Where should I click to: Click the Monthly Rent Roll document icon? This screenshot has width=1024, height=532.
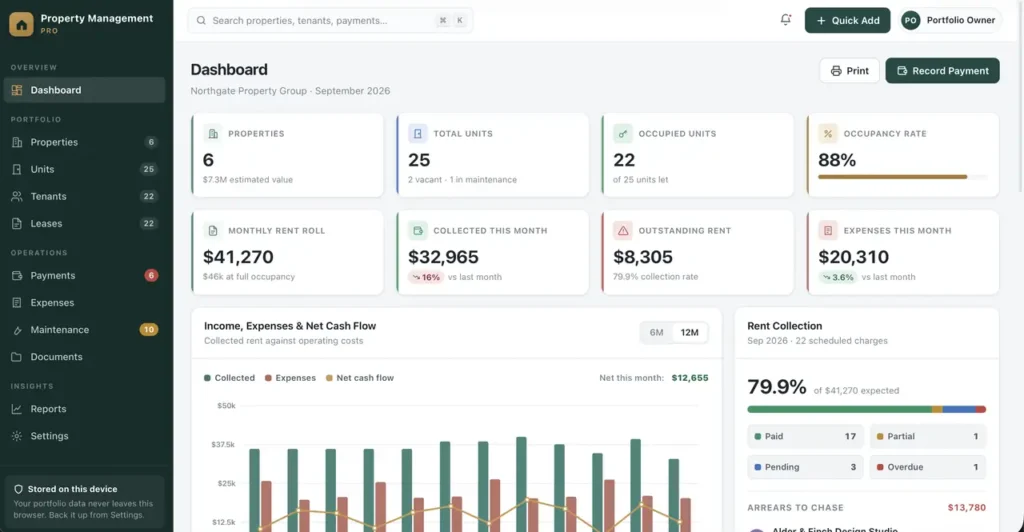(x=212, y=230)
